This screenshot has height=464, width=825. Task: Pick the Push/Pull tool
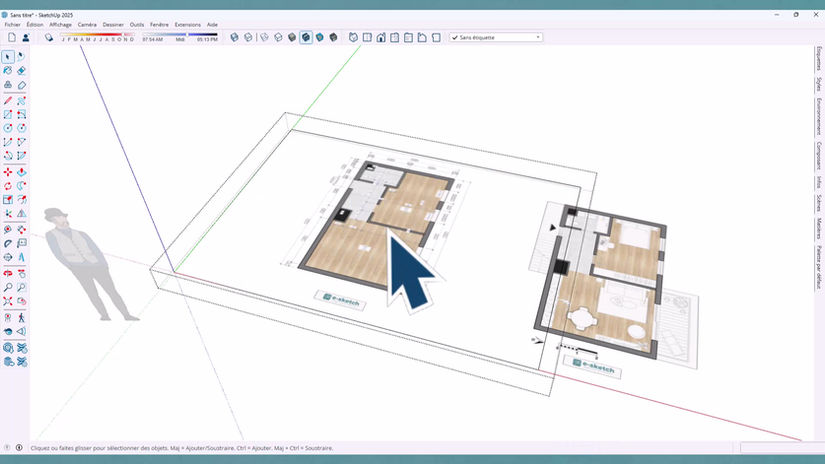click(x=22, y=172)
